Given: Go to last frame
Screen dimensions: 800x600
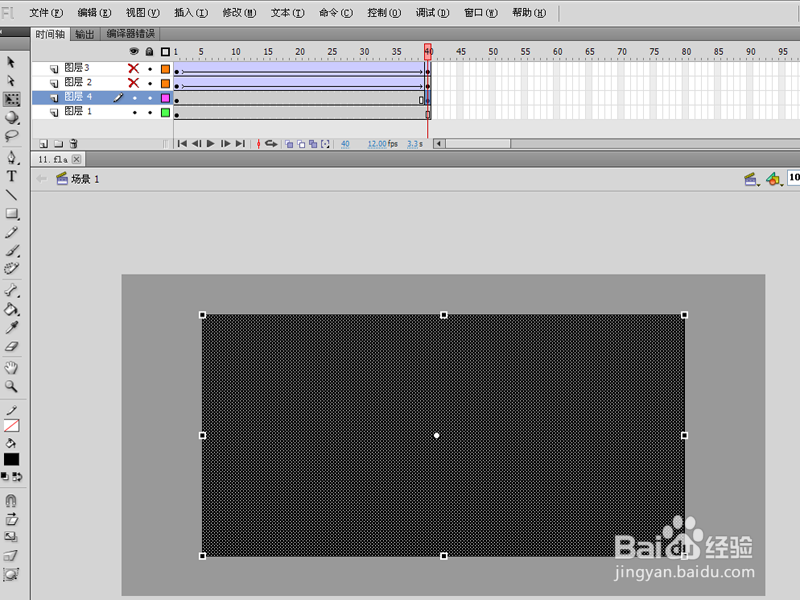Looking at the screenshot, I should [x=240, y=144].
